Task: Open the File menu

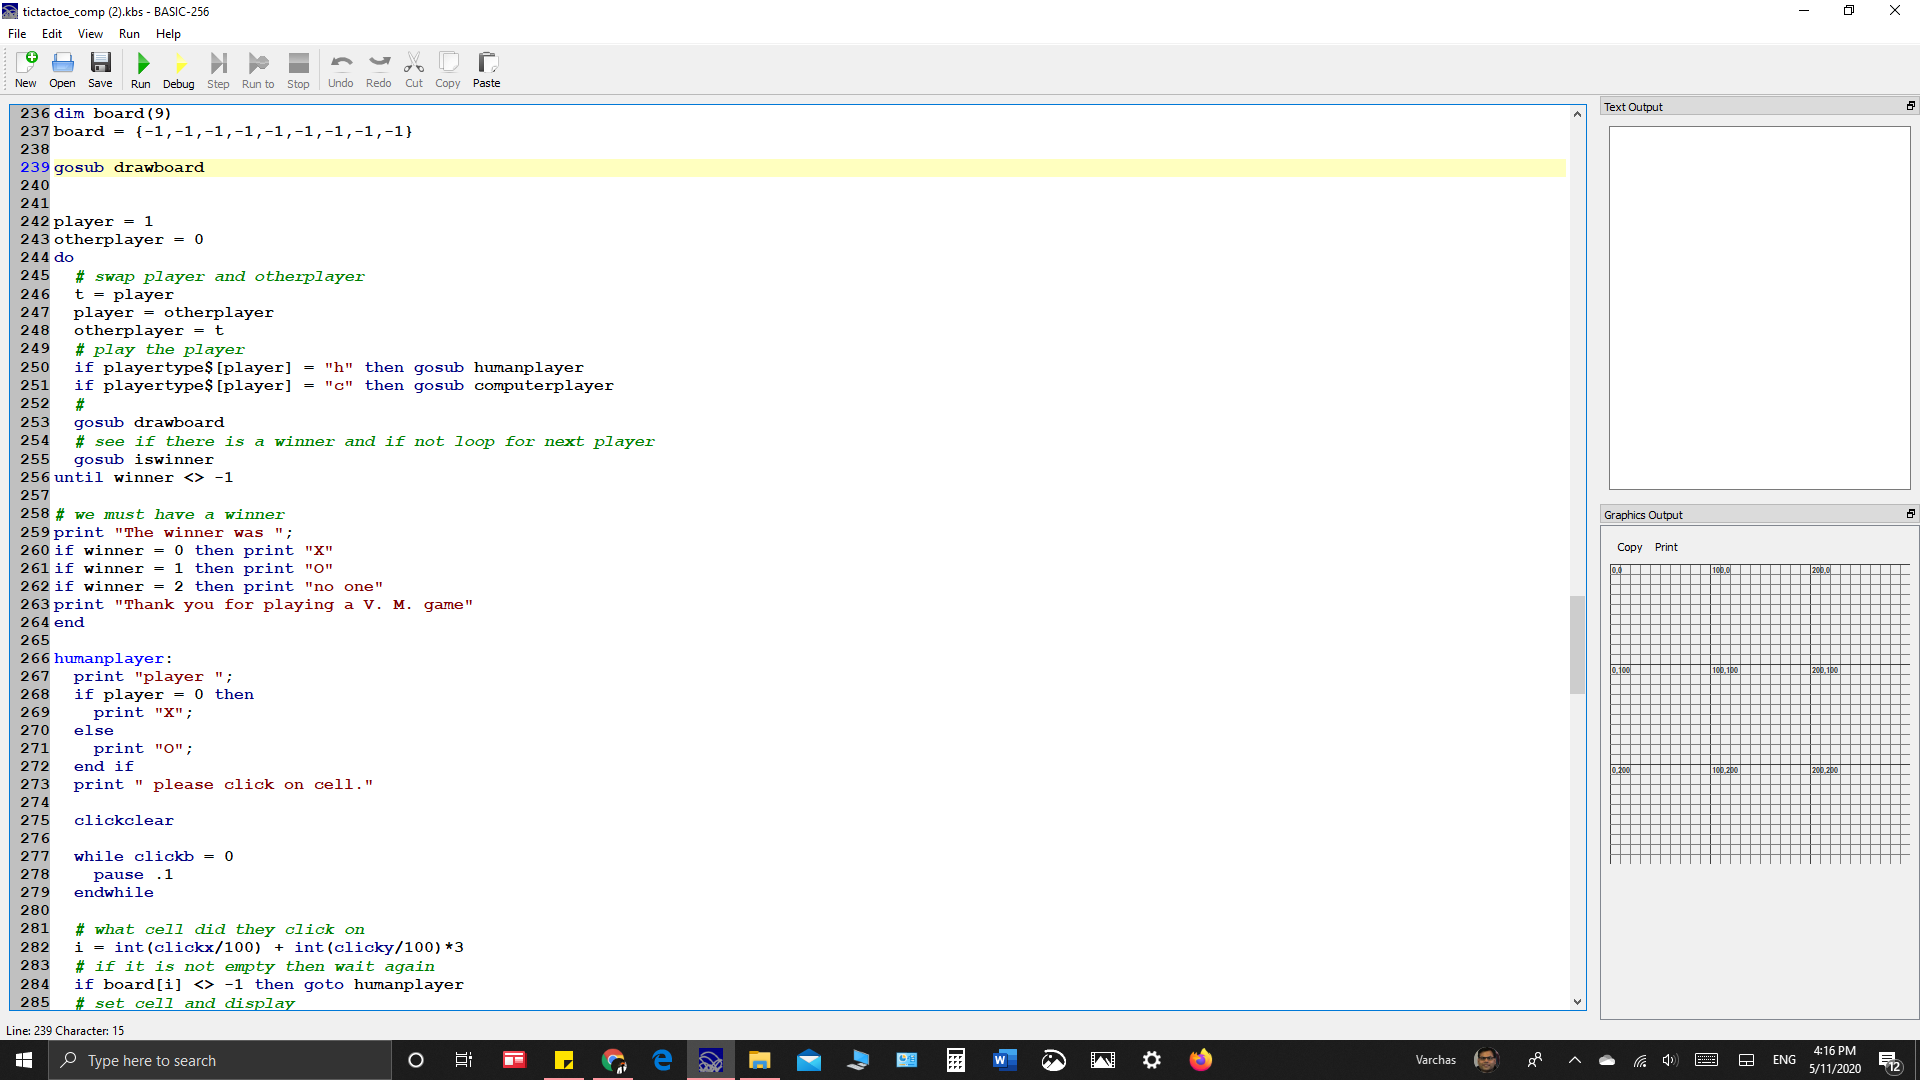Action: point(17,33)
